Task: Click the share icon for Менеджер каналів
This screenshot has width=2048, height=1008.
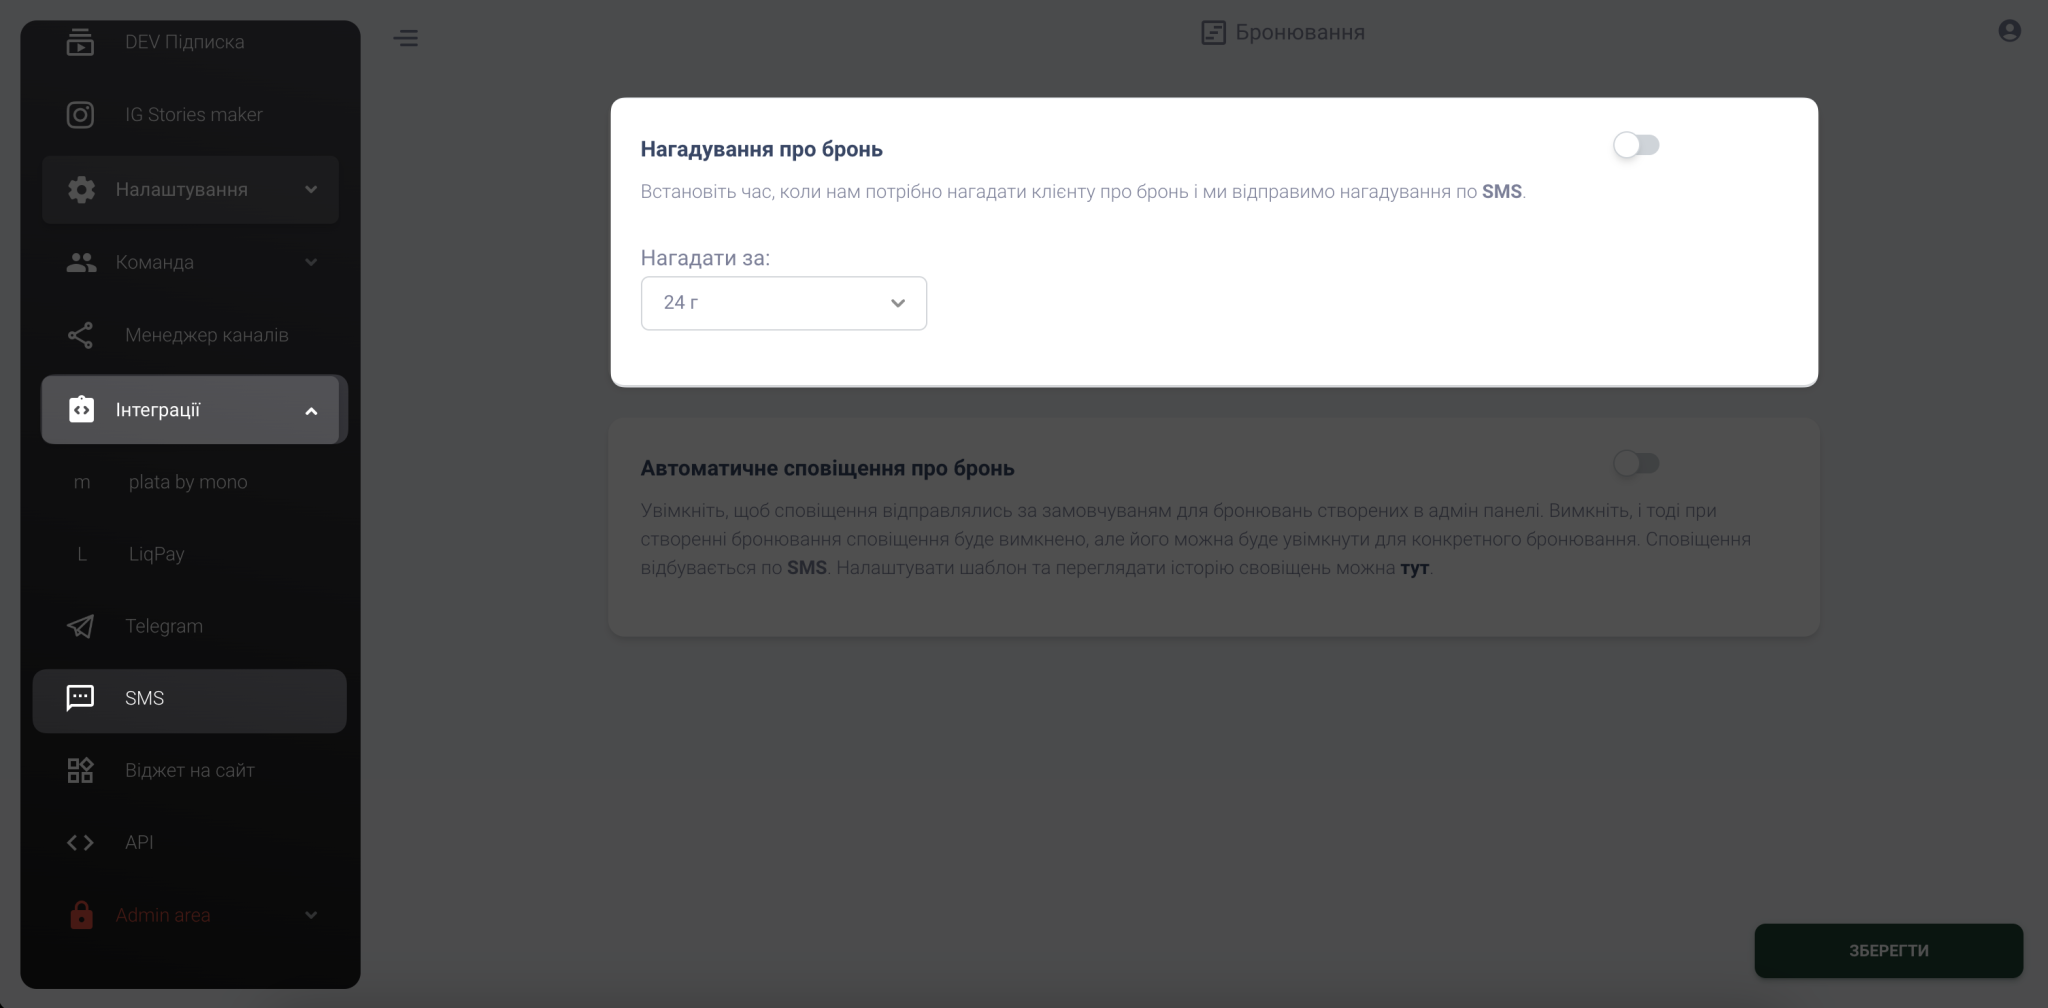Action: (80, 335)
